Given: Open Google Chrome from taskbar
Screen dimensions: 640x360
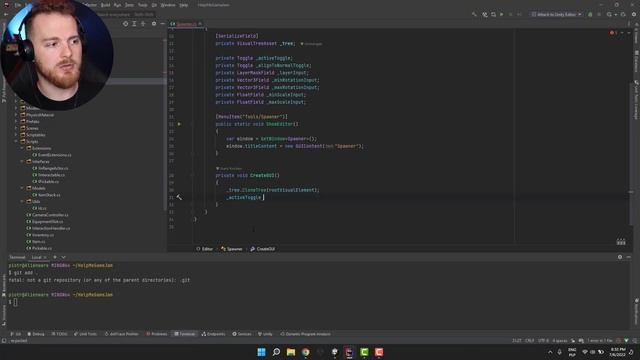Looking at the screenshot, I should coord(306,352).
